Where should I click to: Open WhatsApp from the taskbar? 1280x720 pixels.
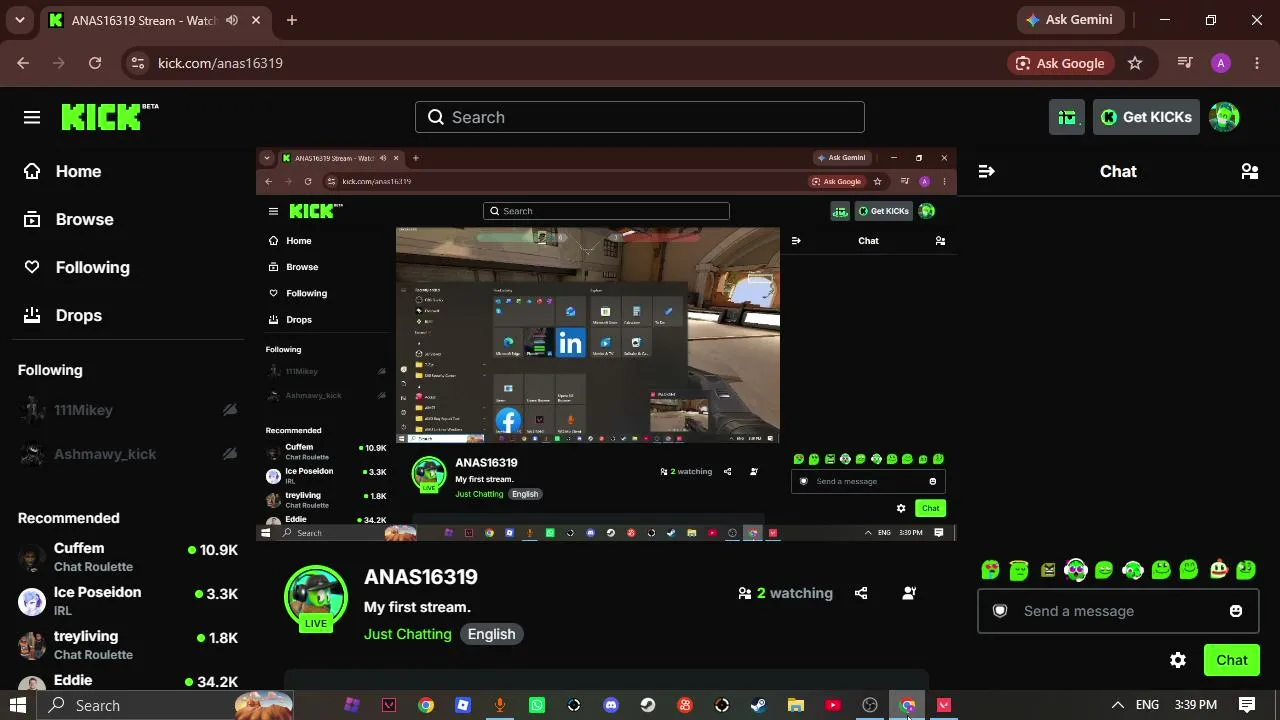point(537,705)
